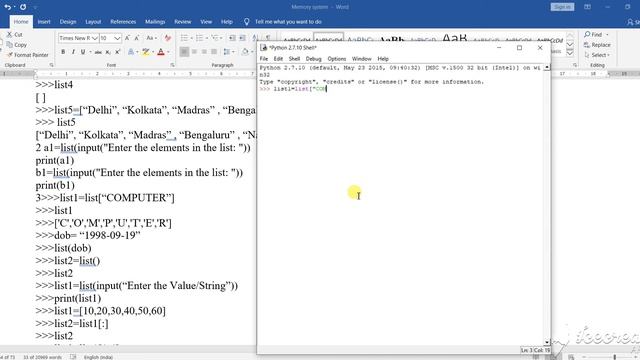
Task: Toggle Italic formatting
Action: click(x=73, y=52)
